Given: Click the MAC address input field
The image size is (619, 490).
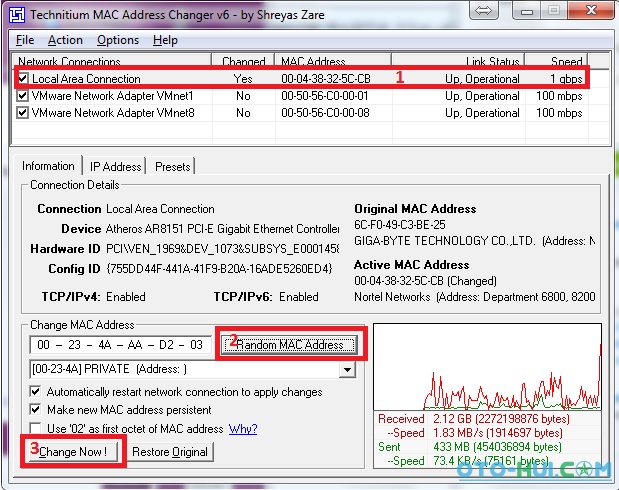Looking at the screenshot, I should 120,345.
